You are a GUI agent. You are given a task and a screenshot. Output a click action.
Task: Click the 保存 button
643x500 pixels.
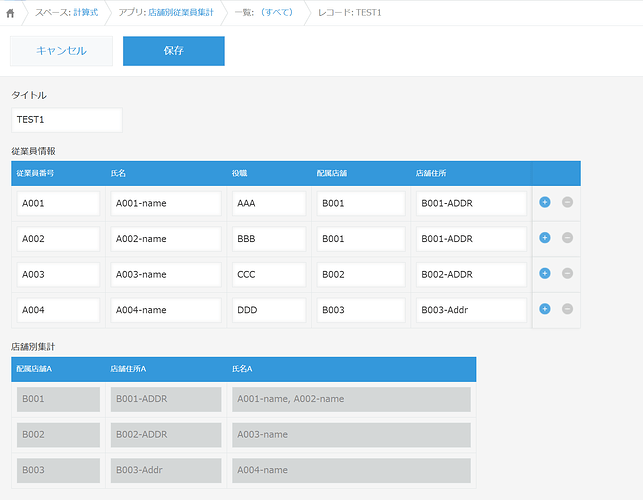point(173,51)
